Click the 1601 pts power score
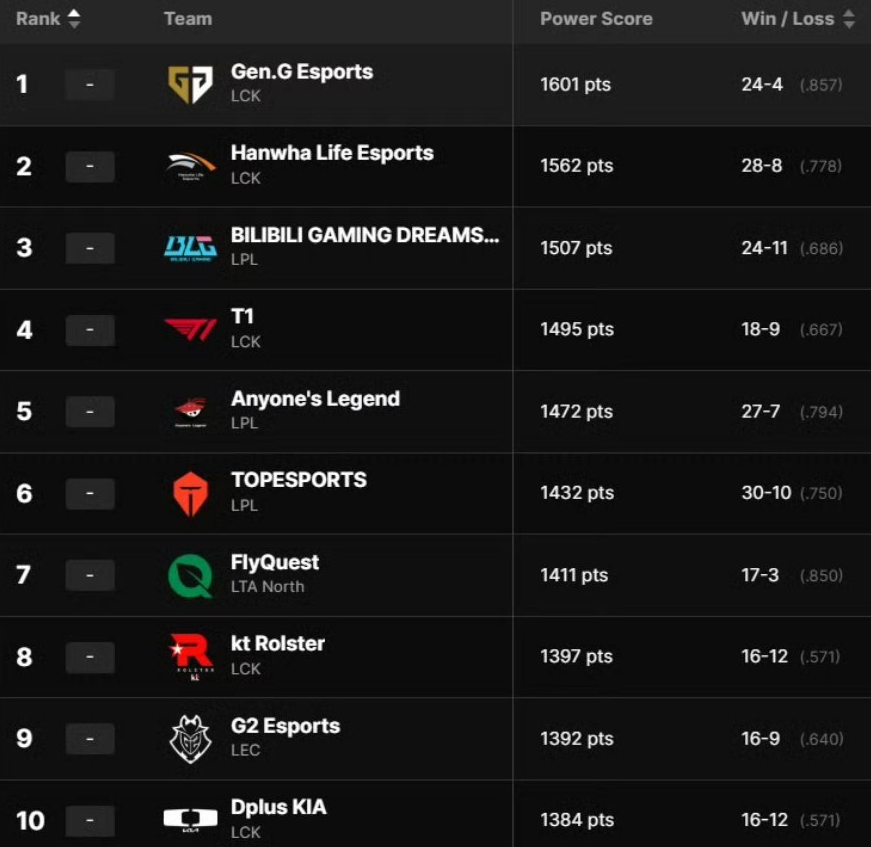Viewport: 871px width, 847px height. (575, 85)
